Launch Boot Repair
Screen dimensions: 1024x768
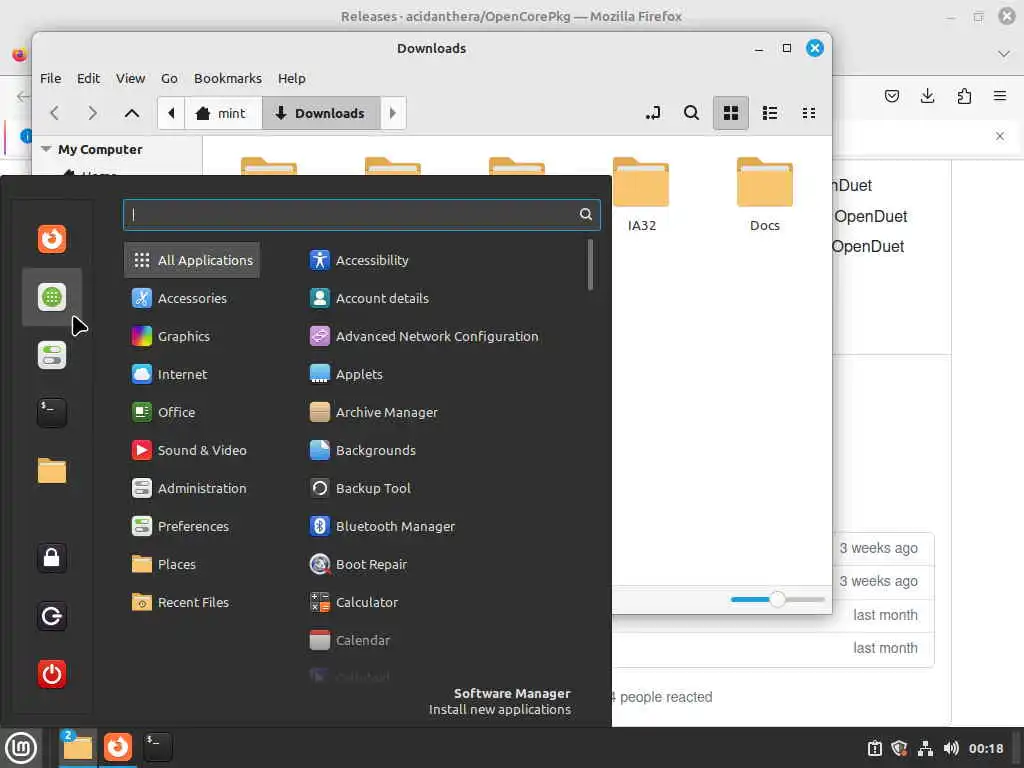click(x=358, y=564)
